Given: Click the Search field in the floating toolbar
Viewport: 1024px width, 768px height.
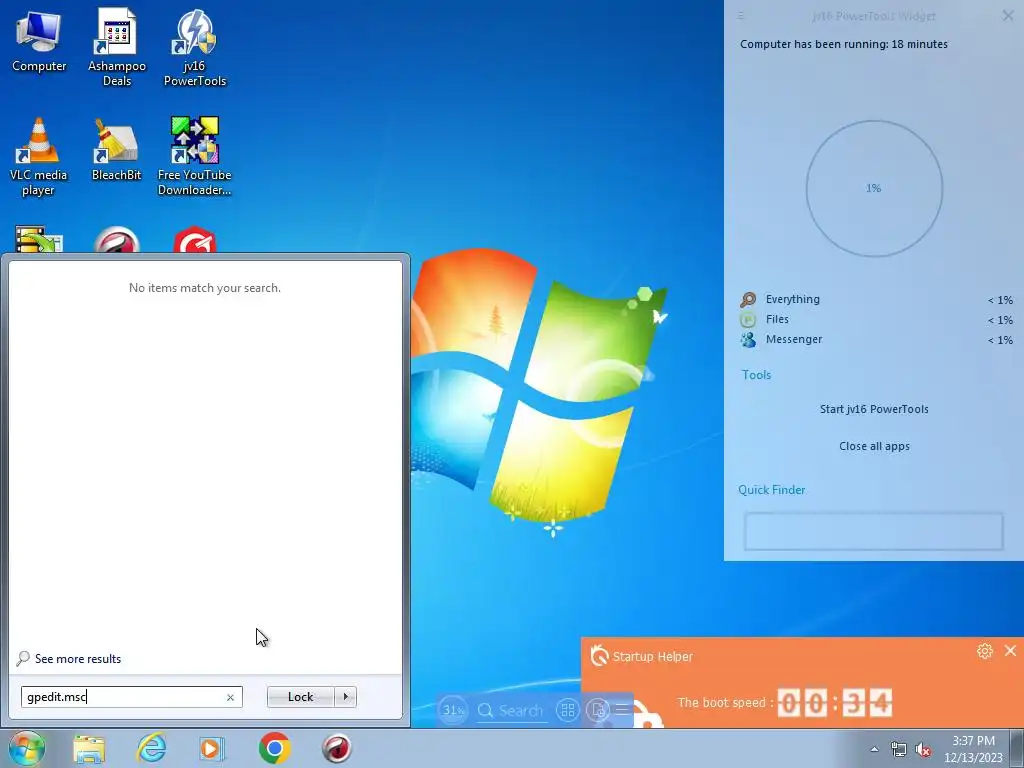Looking at the screenshot, I should [x=511, y=711].
